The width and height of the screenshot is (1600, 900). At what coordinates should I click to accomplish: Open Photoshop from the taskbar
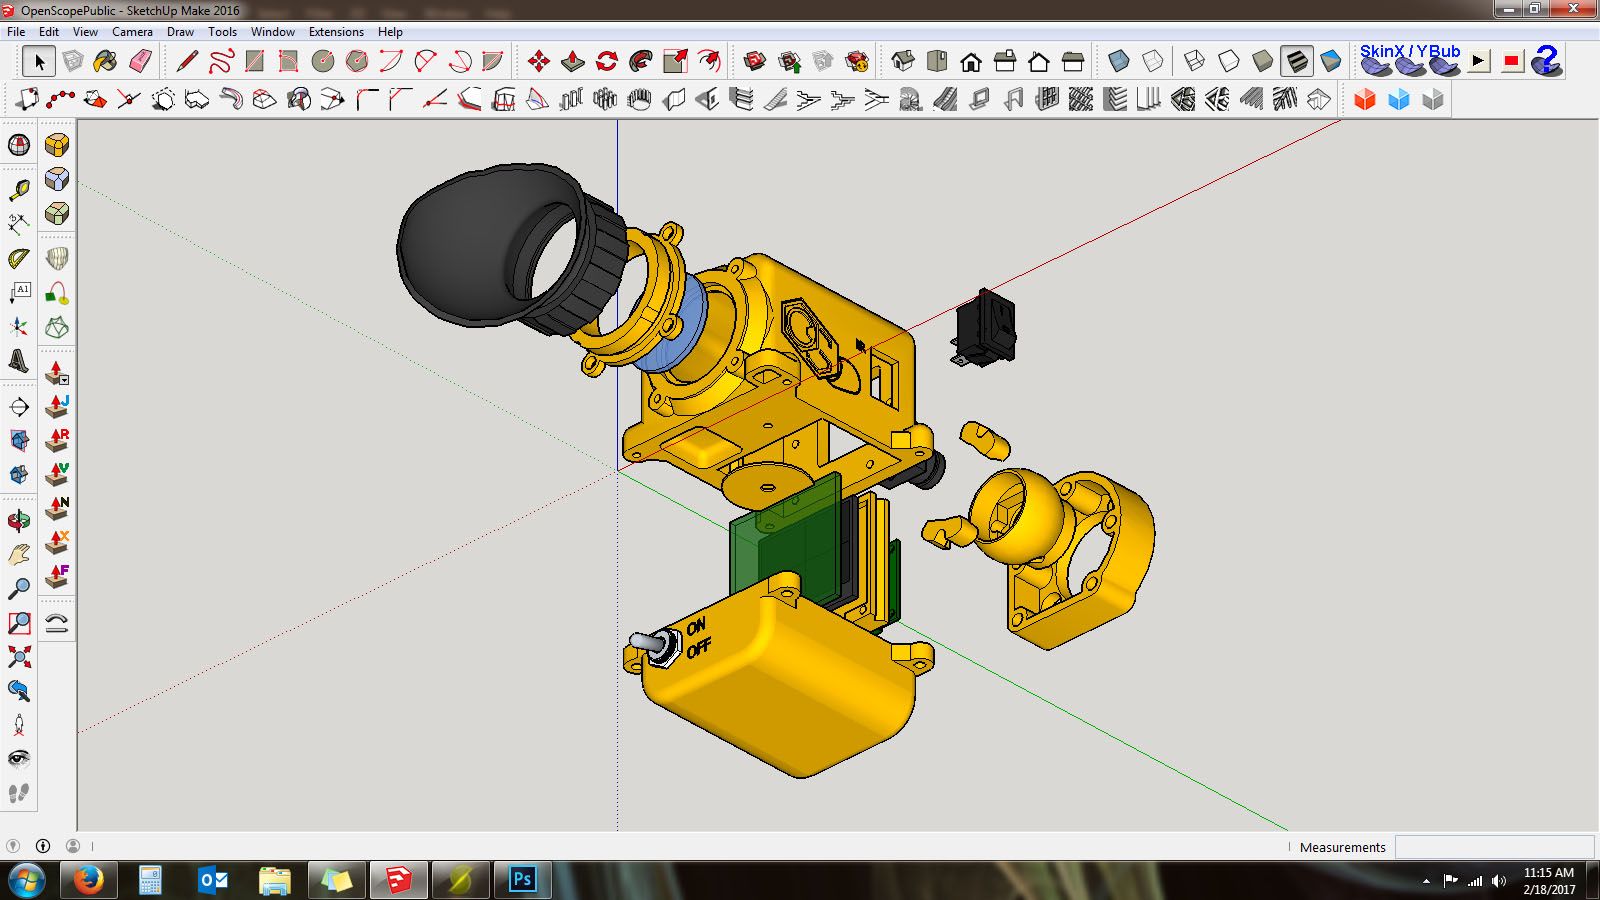point(523,880)
